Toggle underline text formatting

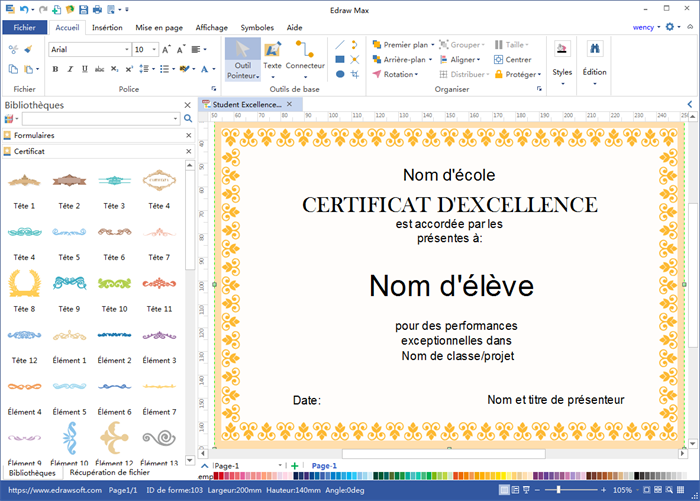point(84,69)
